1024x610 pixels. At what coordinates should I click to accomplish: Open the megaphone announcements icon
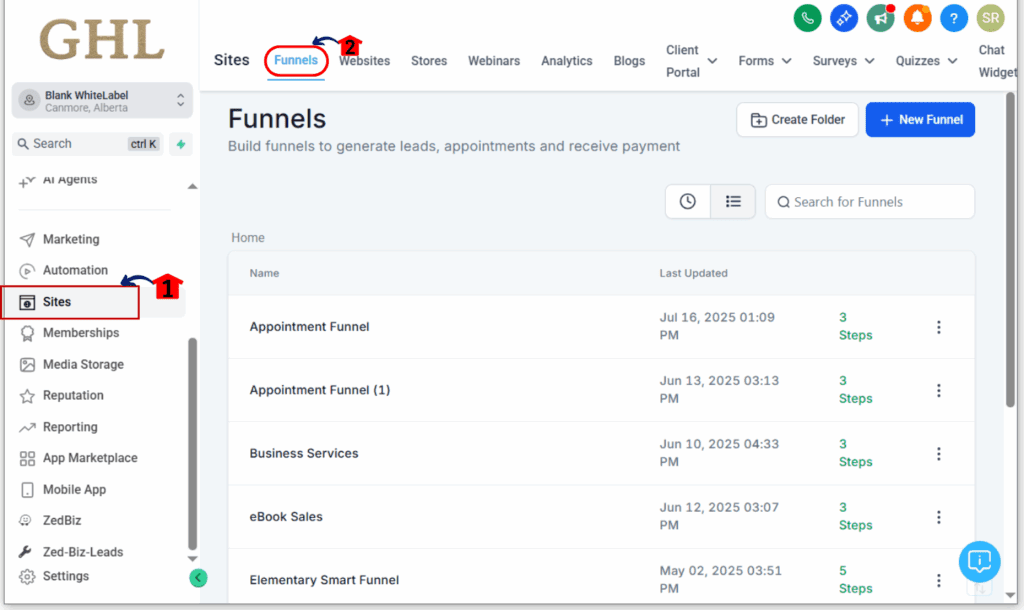pos(880,18)
